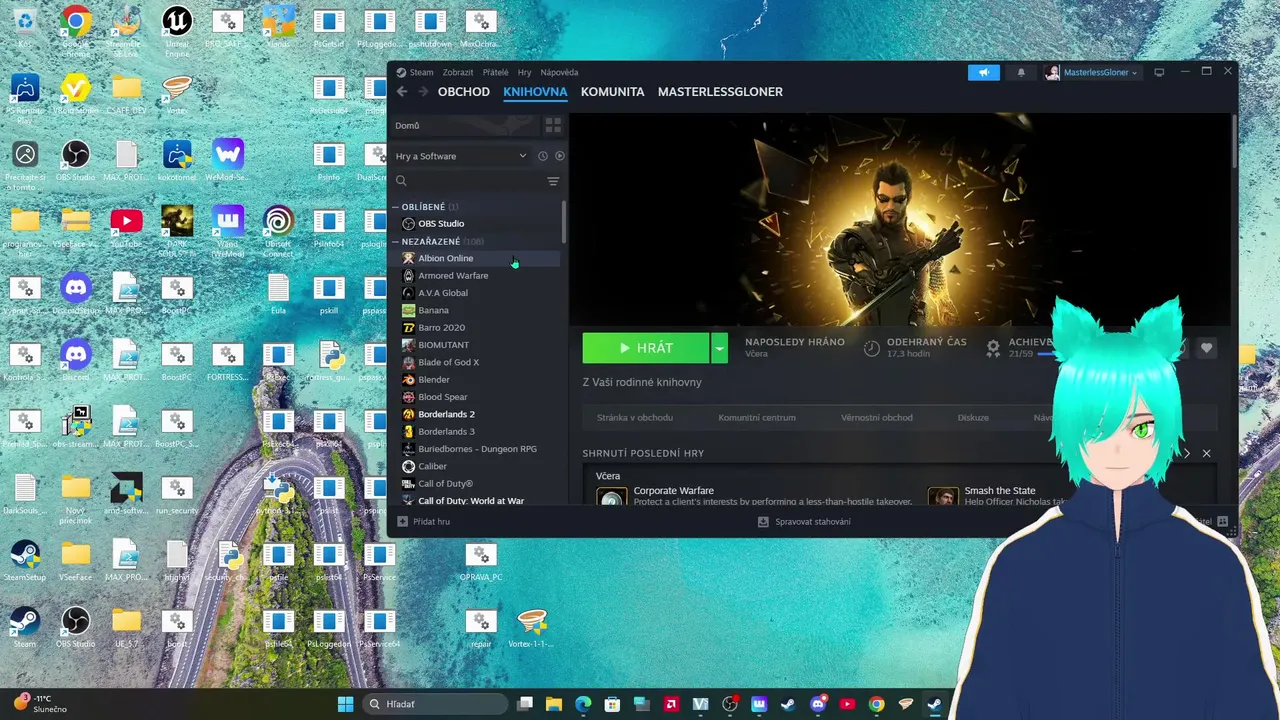
Task: Open the Přátelé menu
Action: click(496, 72)
